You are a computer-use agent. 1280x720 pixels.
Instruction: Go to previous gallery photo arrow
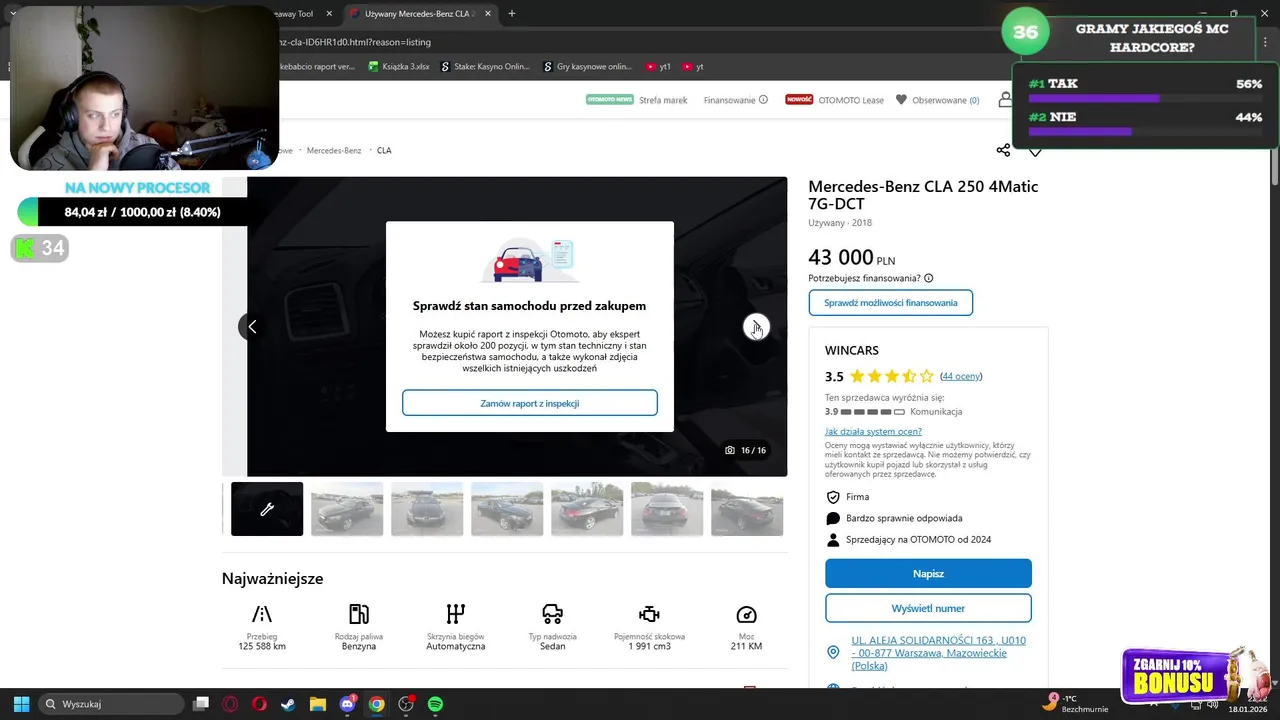(x=252, y=327)
